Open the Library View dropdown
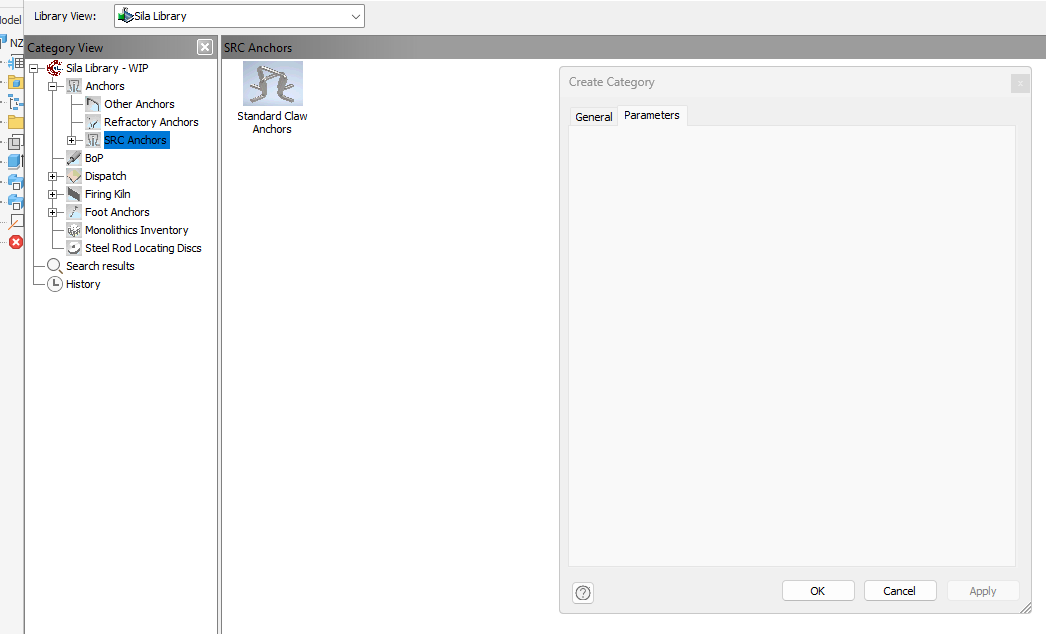This screenshot has height=634, width=1046. pyautogui.click(x=355, y=16)
